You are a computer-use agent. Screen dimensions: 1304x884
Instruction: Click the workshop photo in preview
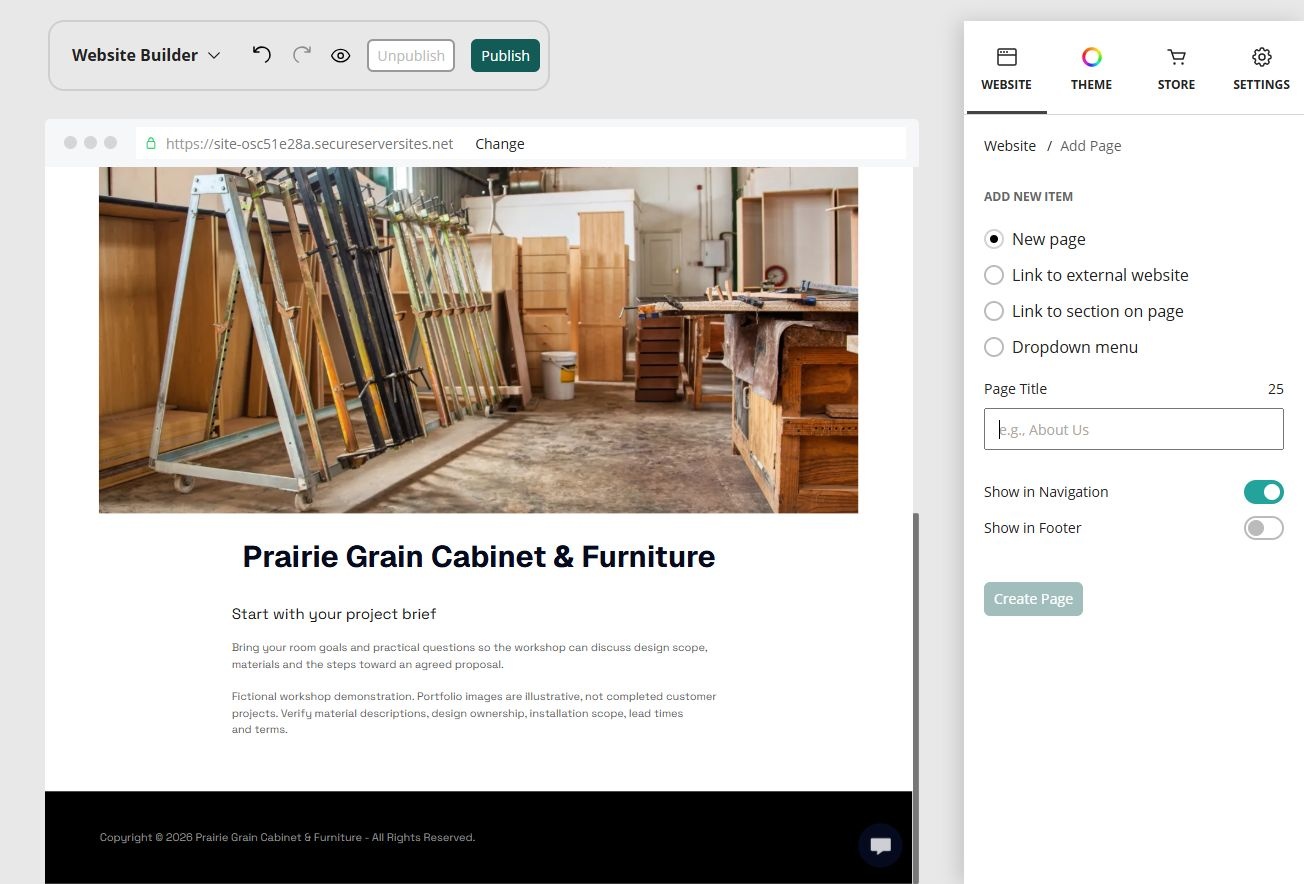(478, 340)
